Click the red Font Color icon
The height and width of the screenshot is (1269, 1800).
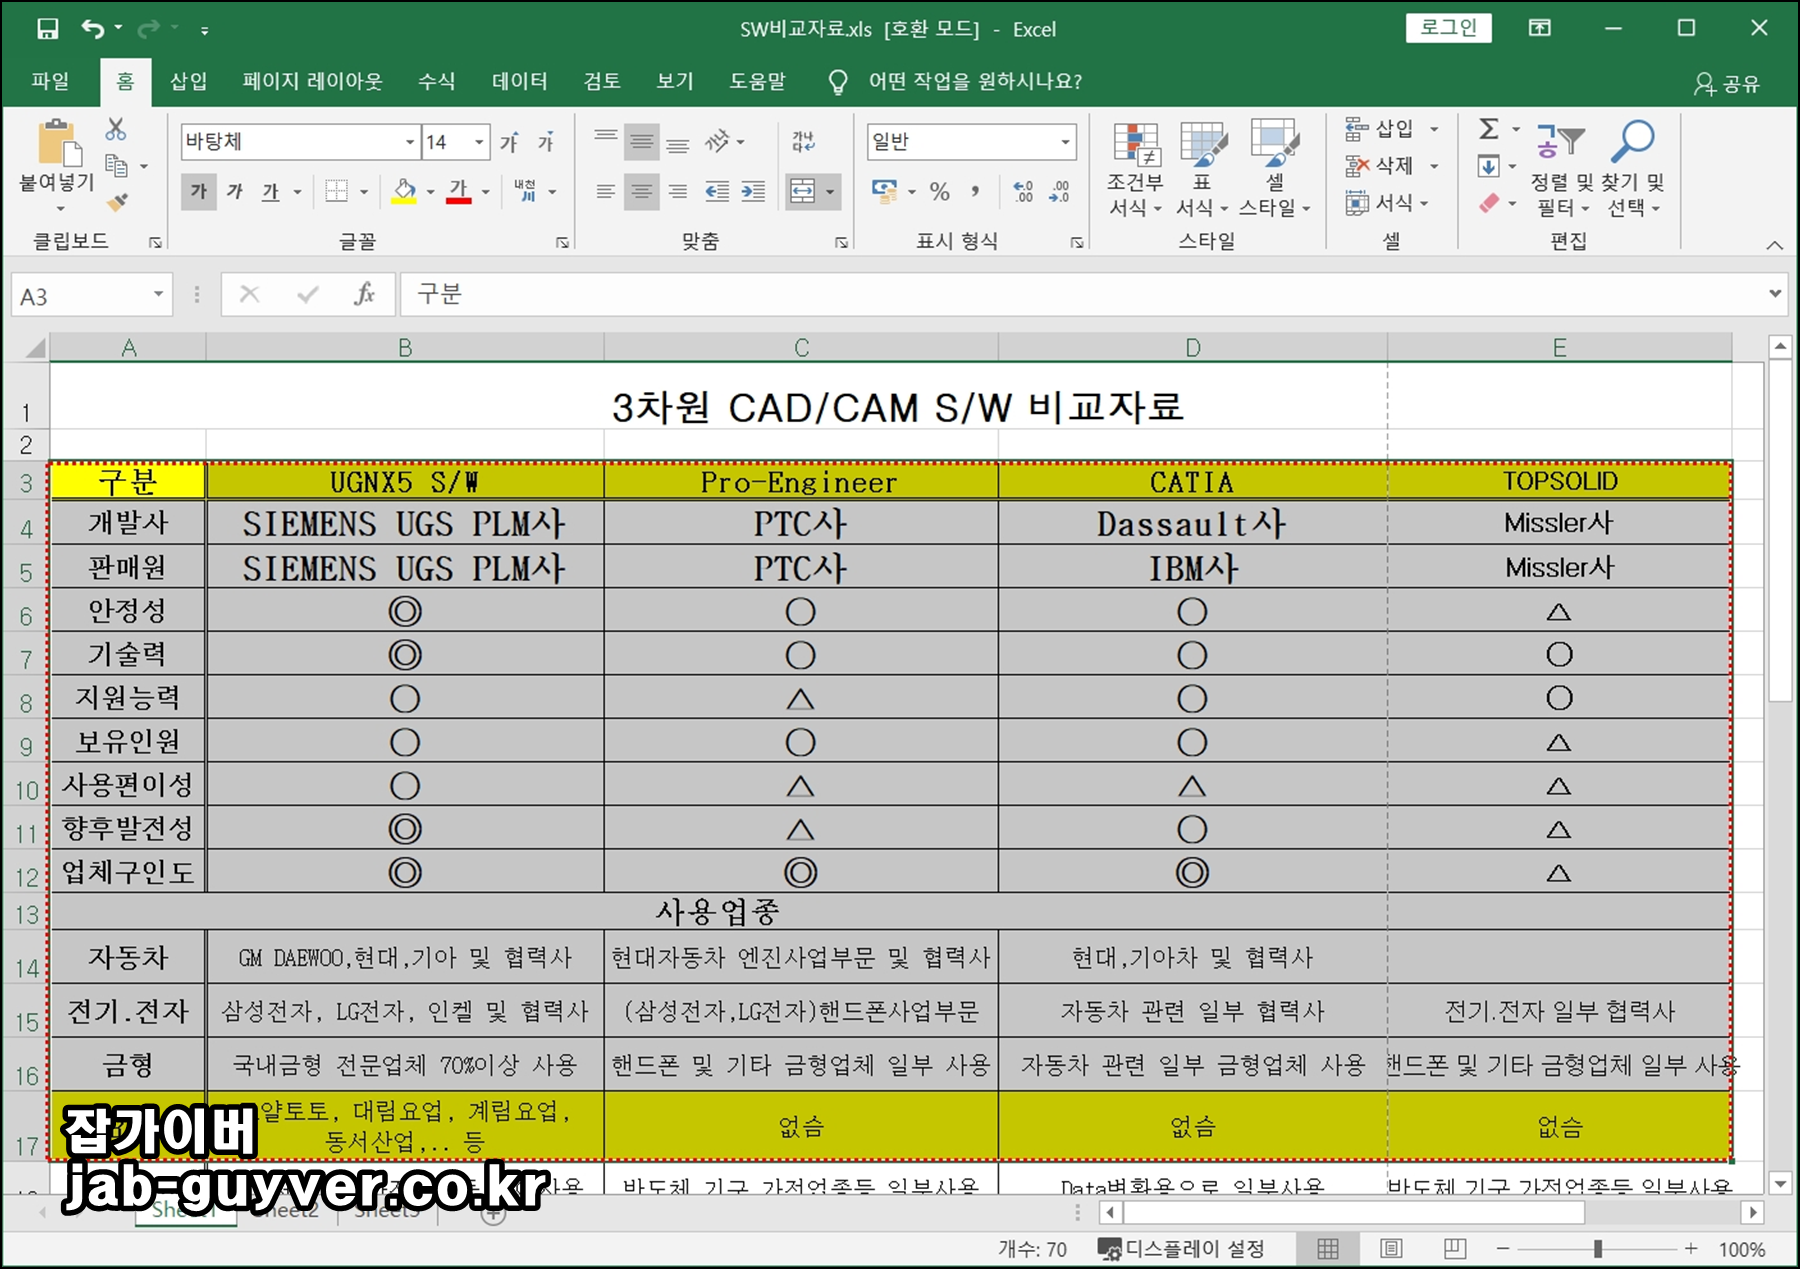click(x=459, y=191)
